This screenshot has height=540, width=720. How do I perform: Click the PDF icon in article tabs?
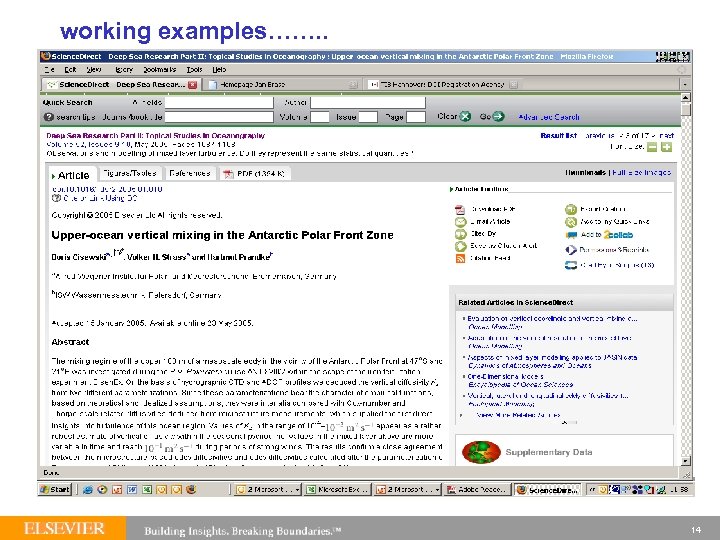click(x=228, y=174)
